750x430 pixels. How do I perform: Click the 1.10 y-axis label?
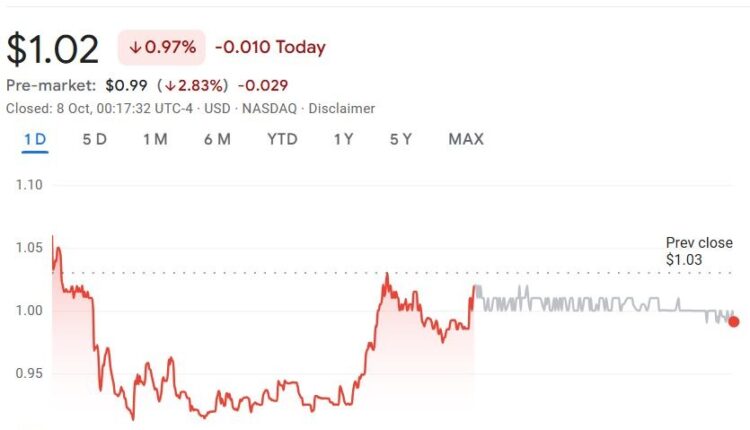[x=29, y=185]
